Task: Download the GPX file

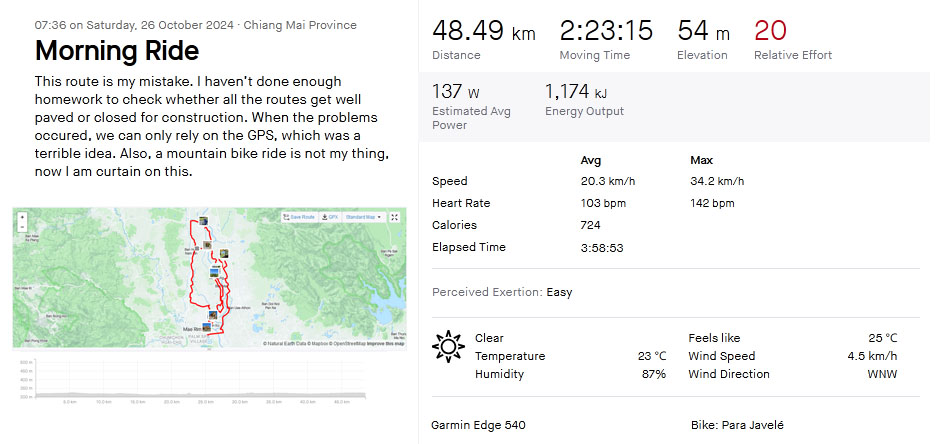Action: click(x=329, y=217)
